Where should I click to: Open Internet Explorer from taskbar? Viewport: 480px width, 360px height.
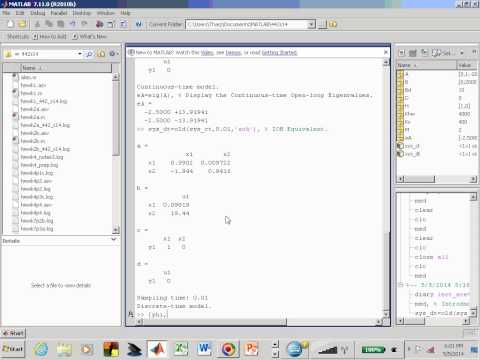pyautogui.click(x=41, y=349)
